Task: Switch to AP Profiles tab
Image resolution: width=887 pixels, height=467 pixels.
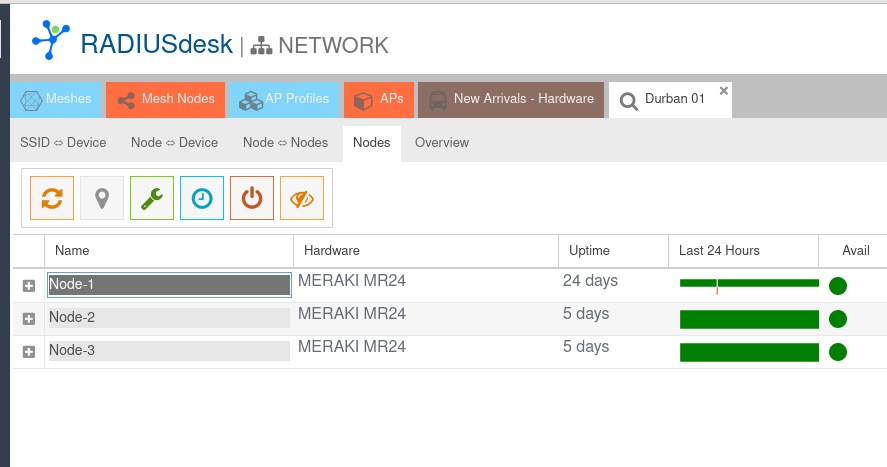Action: pos(285,99)
